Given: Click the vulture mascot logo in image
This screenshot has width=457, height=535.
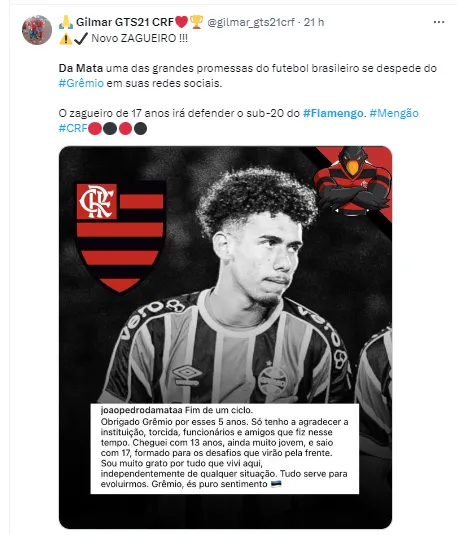Looking at the screenshot, I should coord(352,181).
